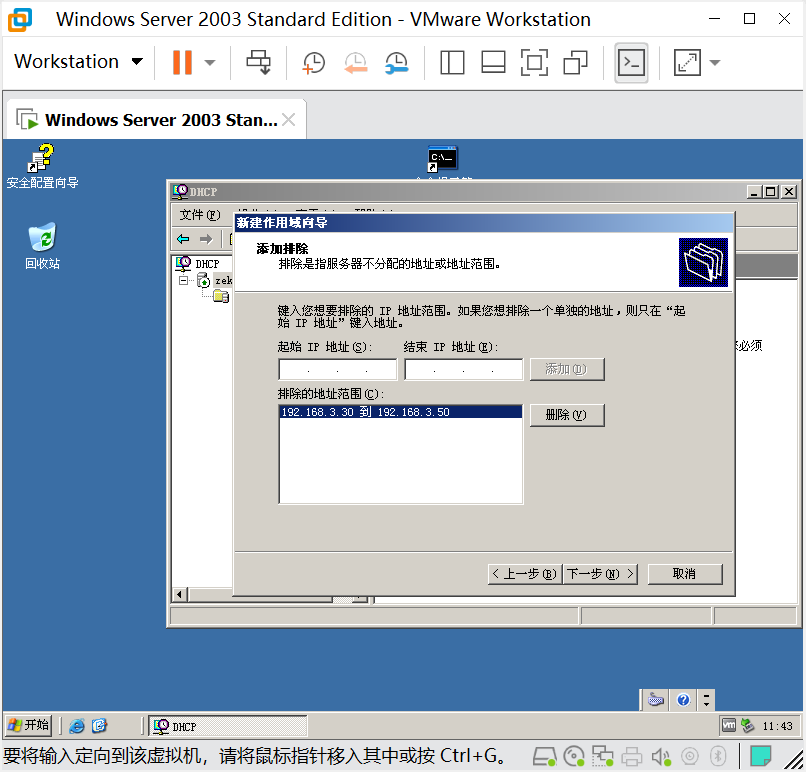Click the printer device status icon

(632, 757)
